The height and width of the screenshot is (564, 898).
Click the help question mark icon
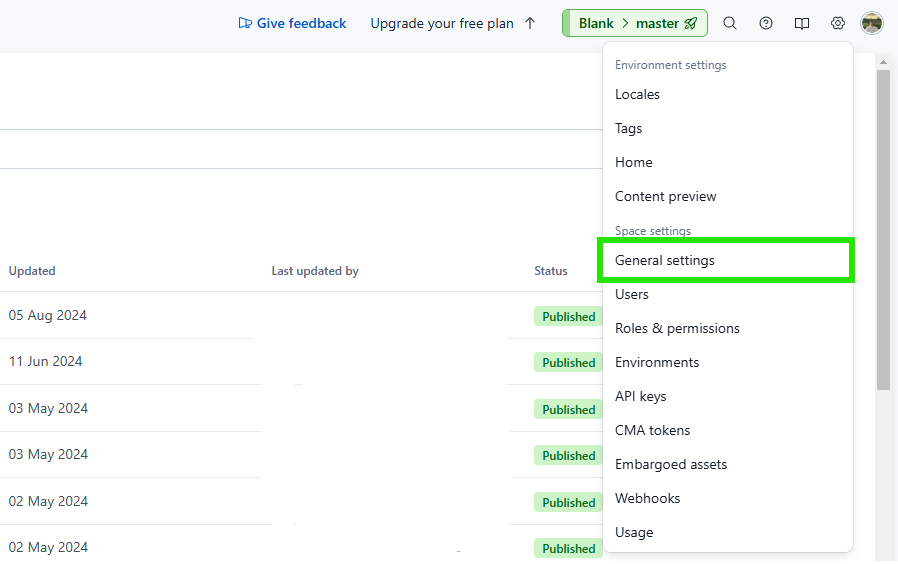point(766,23)
